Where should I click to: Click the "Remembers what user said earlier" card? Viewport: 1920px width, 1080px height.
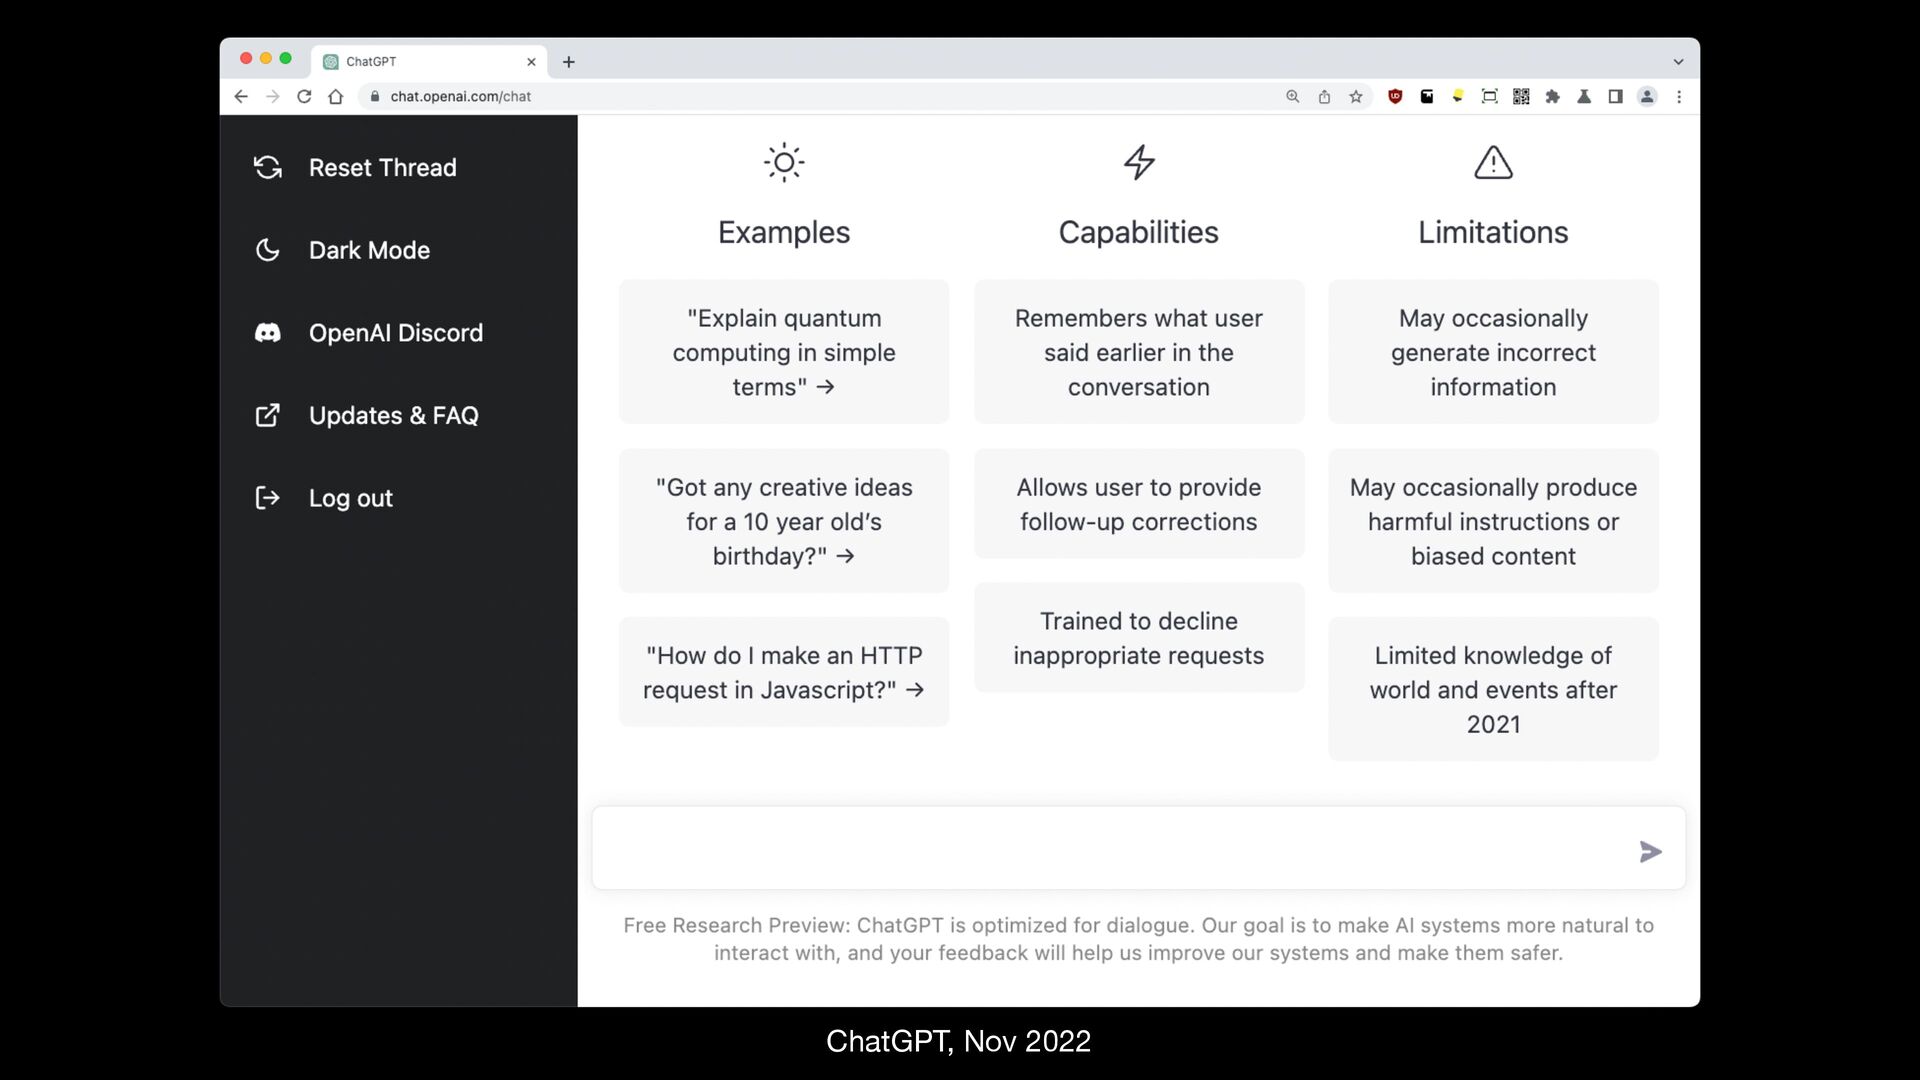1139,352
